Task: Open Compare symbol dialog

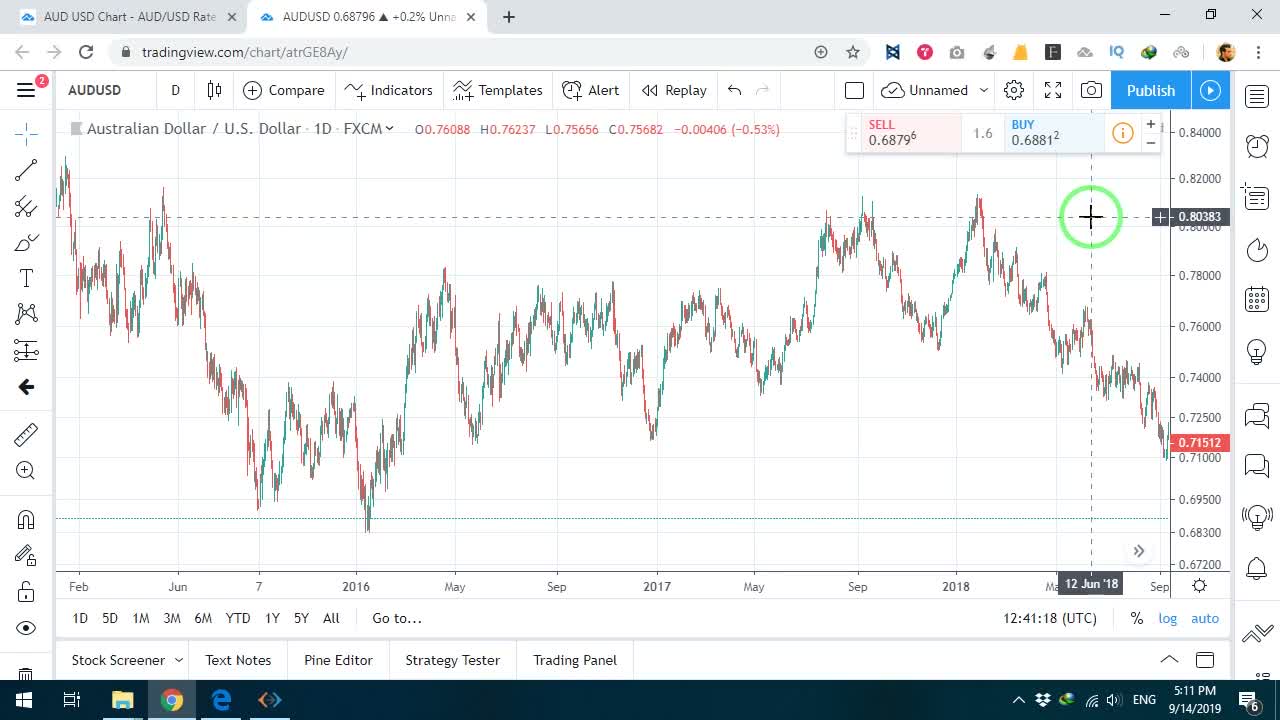Action: (284, 90)
